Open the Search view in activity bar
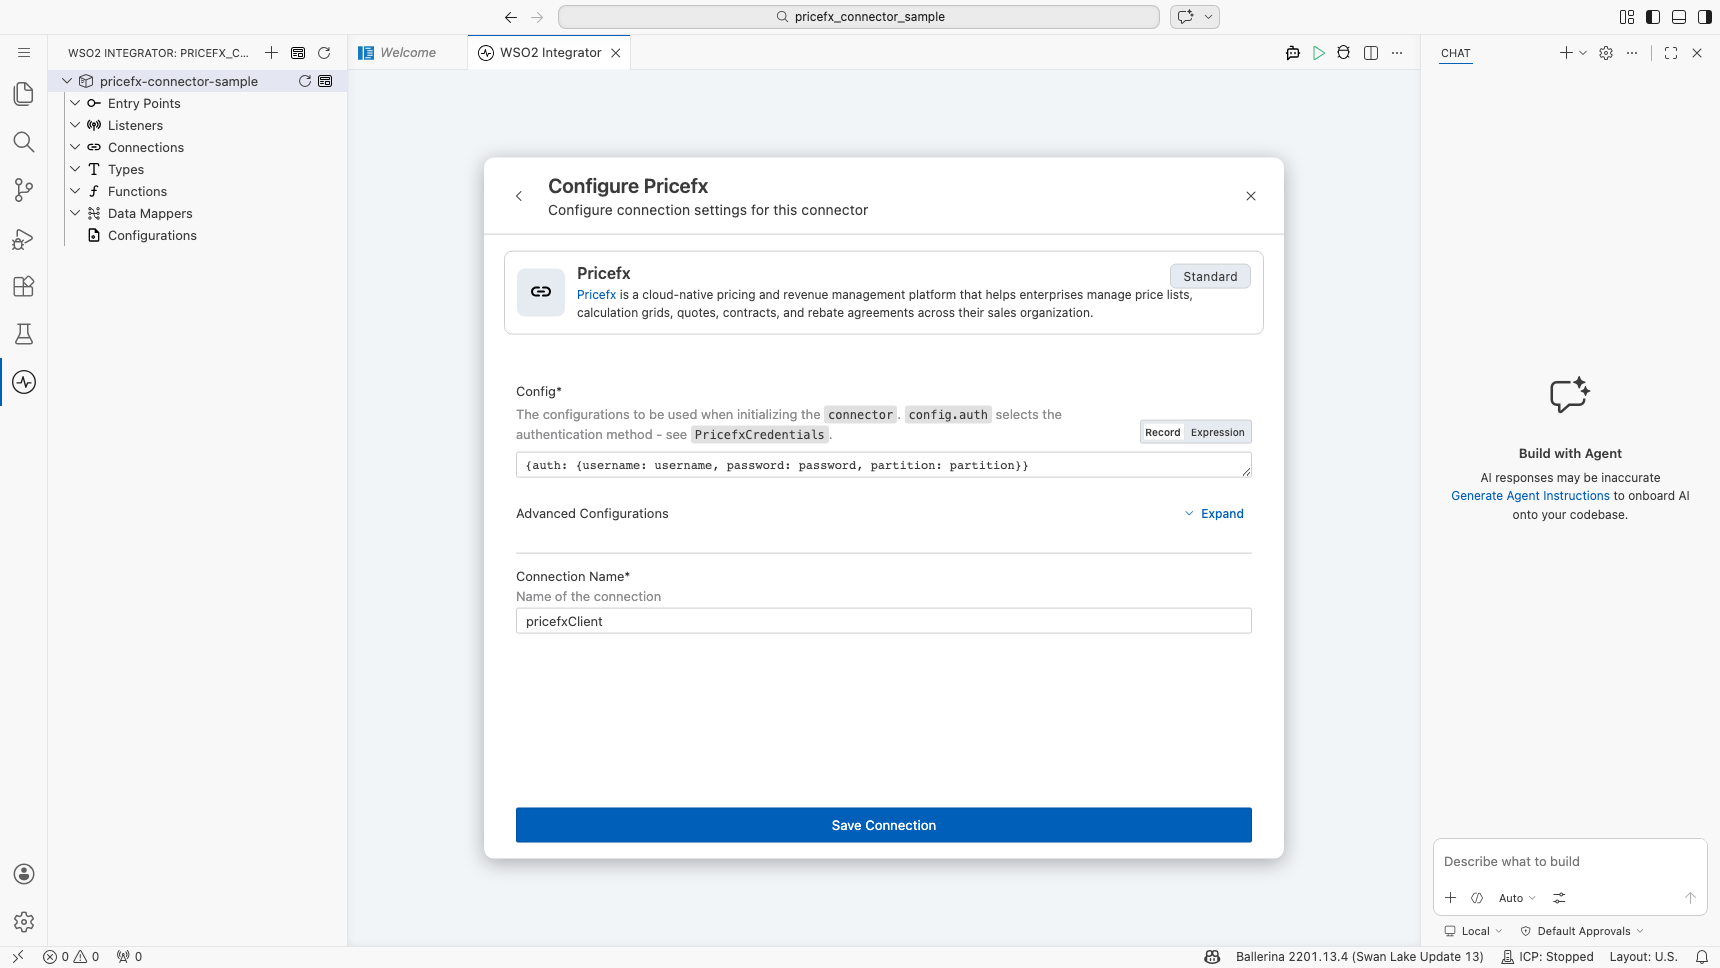This screenshot has width=1720, height=968. [24, 142]
